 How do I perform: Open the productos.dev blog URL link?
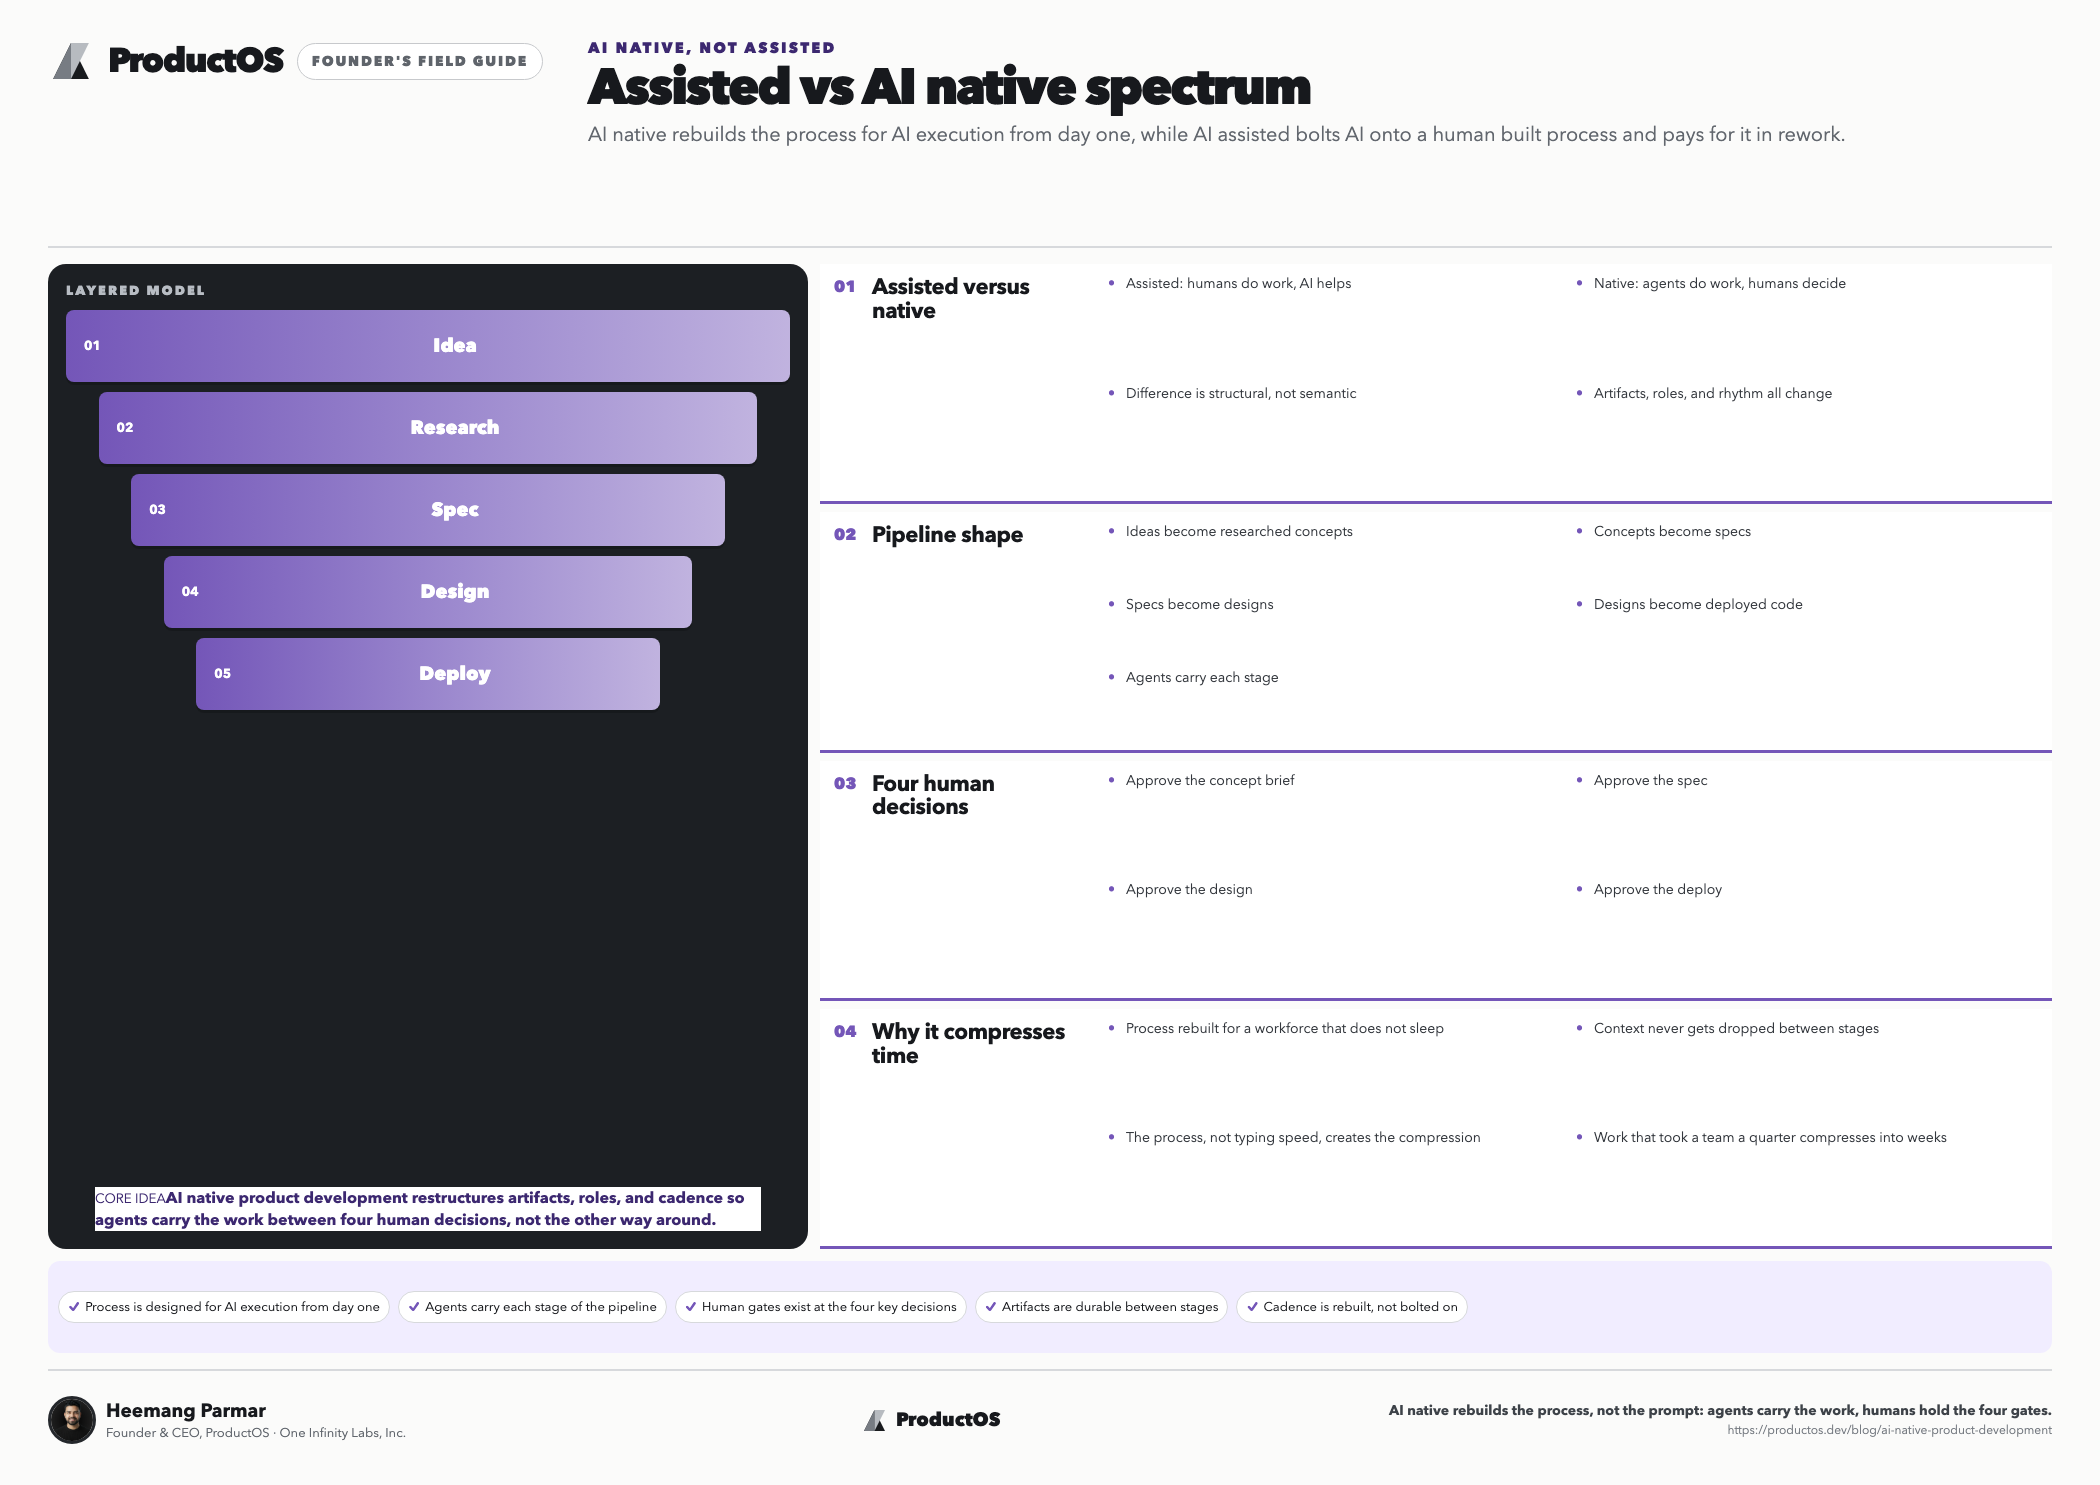click(1889, 1431)
